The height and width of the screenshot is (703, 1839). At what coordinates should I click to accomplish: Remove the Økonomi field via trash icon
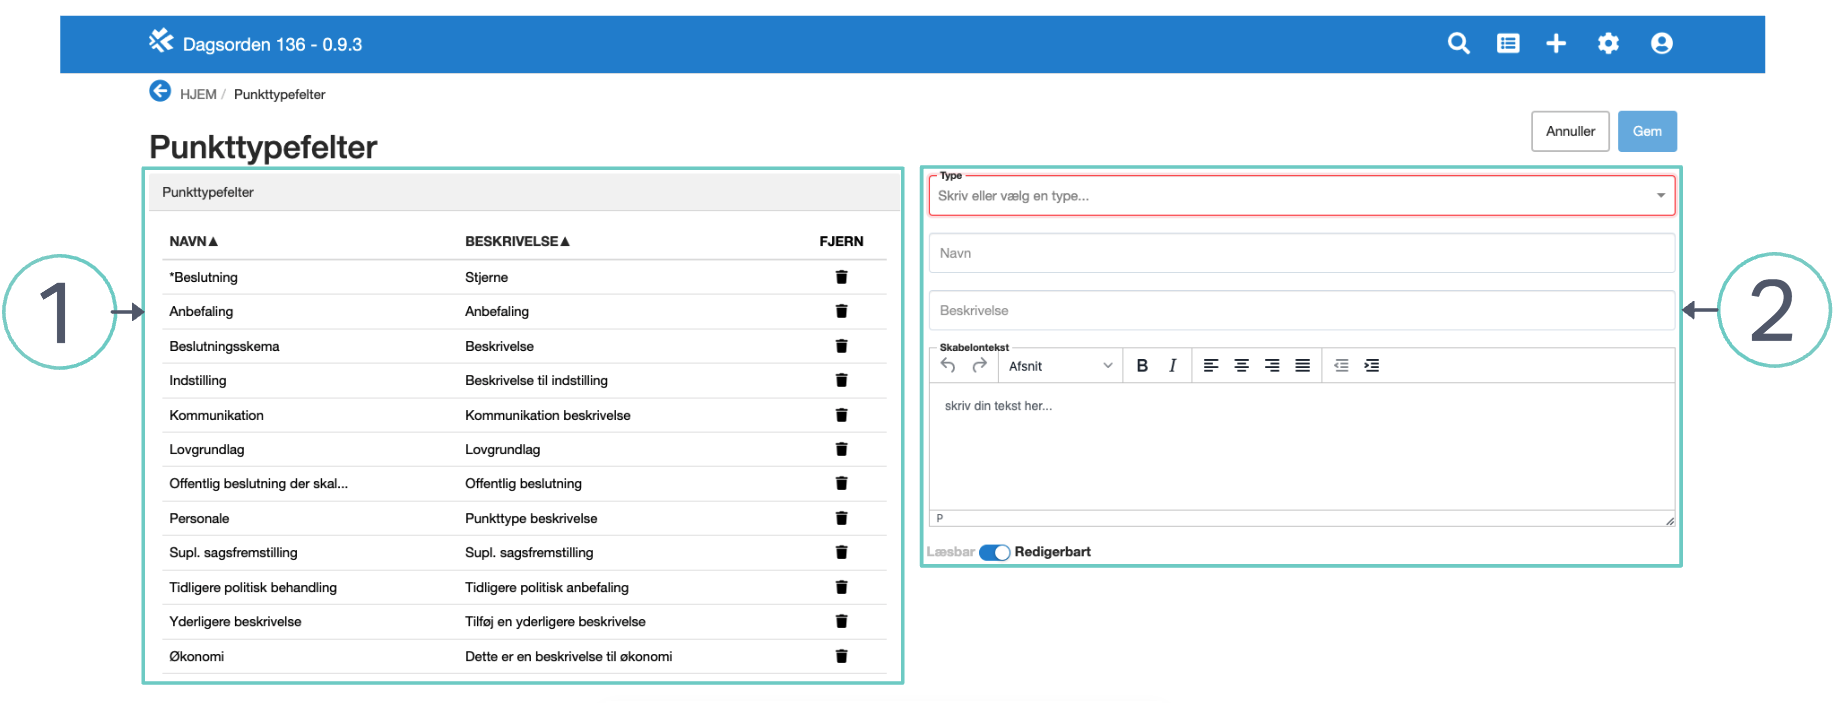coord(841,656)
